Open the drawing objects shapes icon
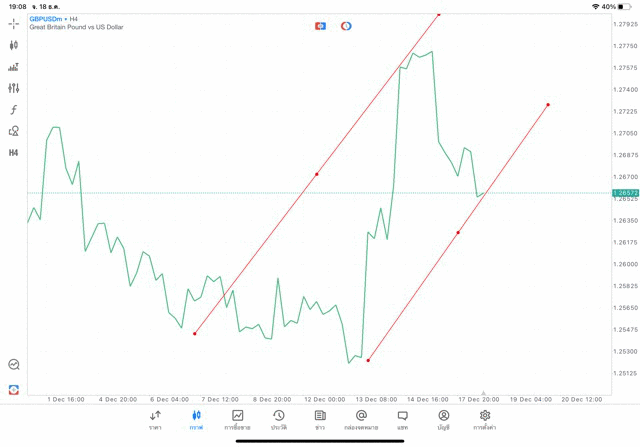Image resolution: width=640 pixels, height=447 pixels. pos(13,131)
